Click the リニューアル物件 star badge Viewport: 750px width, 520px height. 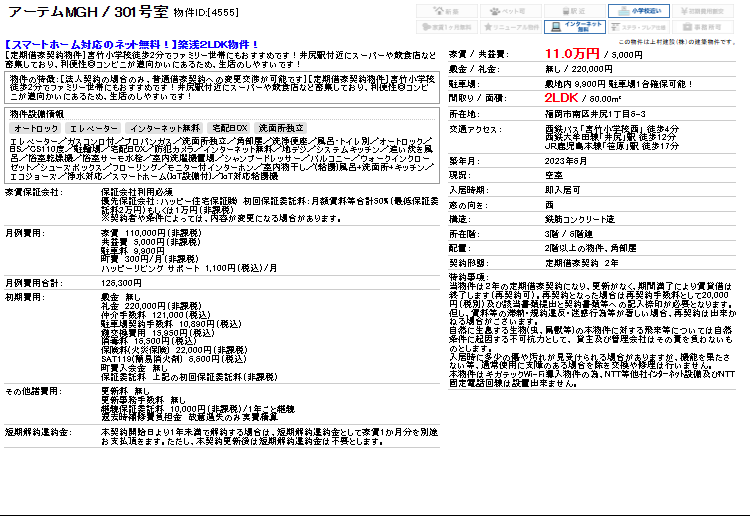coord(511,27)
